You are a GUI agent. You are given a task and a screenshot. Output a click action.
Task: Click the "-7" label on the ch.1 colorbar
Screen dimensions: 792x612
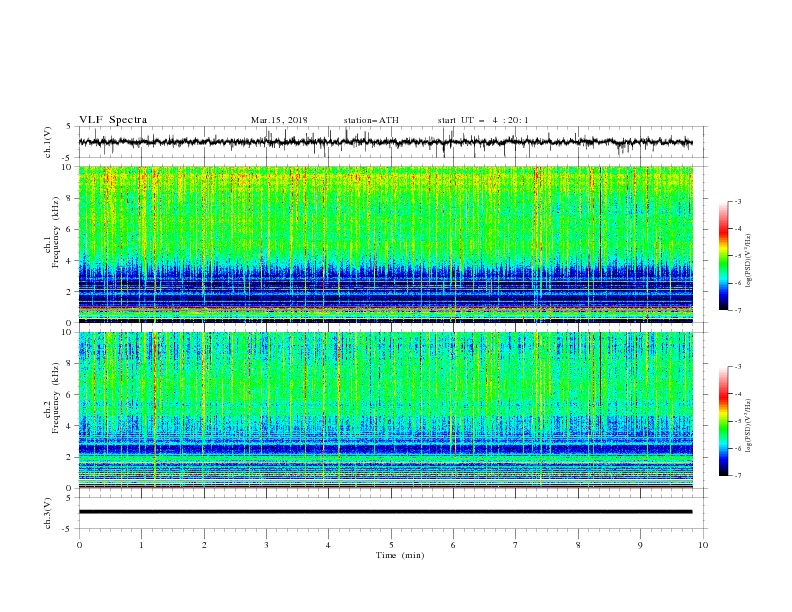coord(738,311)
